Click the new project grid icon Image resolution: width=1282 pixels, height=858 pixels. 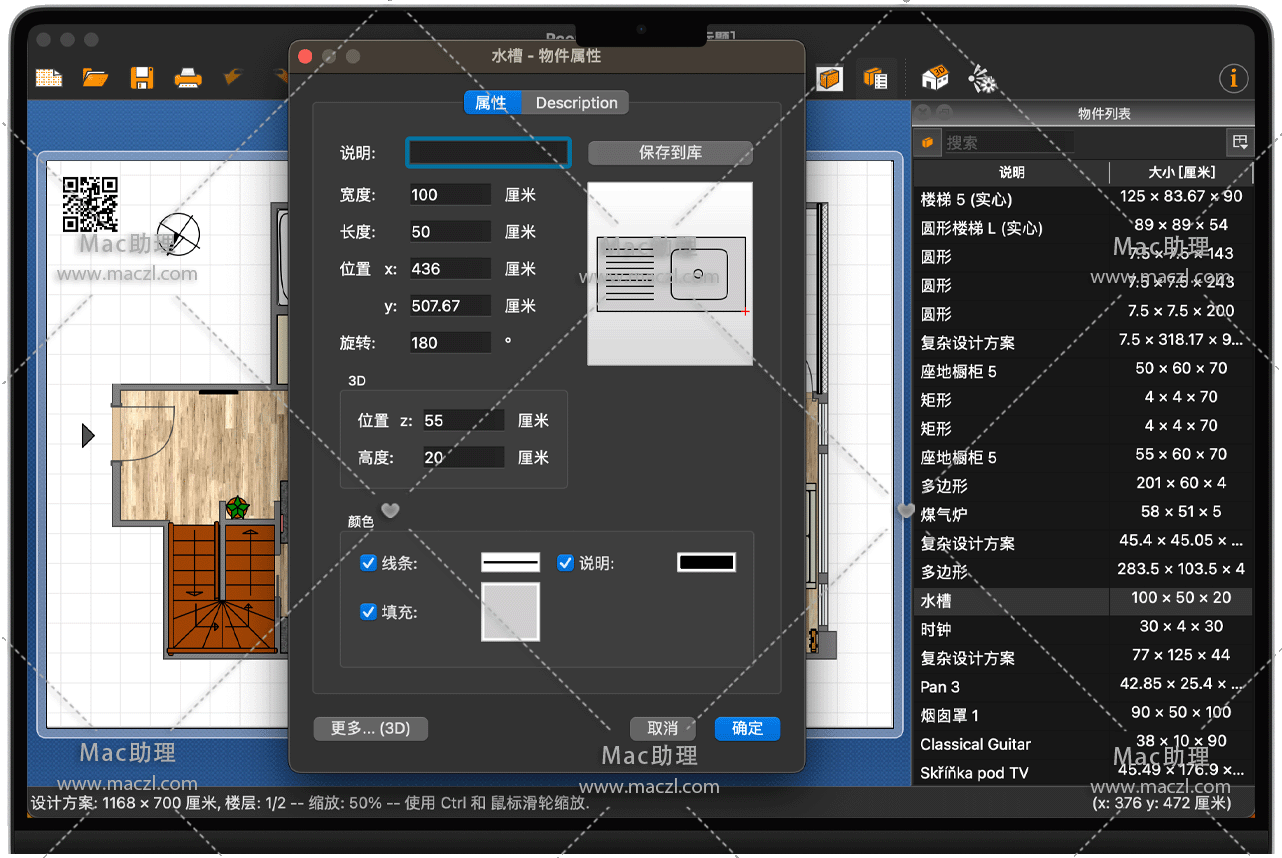pos(48,77)
